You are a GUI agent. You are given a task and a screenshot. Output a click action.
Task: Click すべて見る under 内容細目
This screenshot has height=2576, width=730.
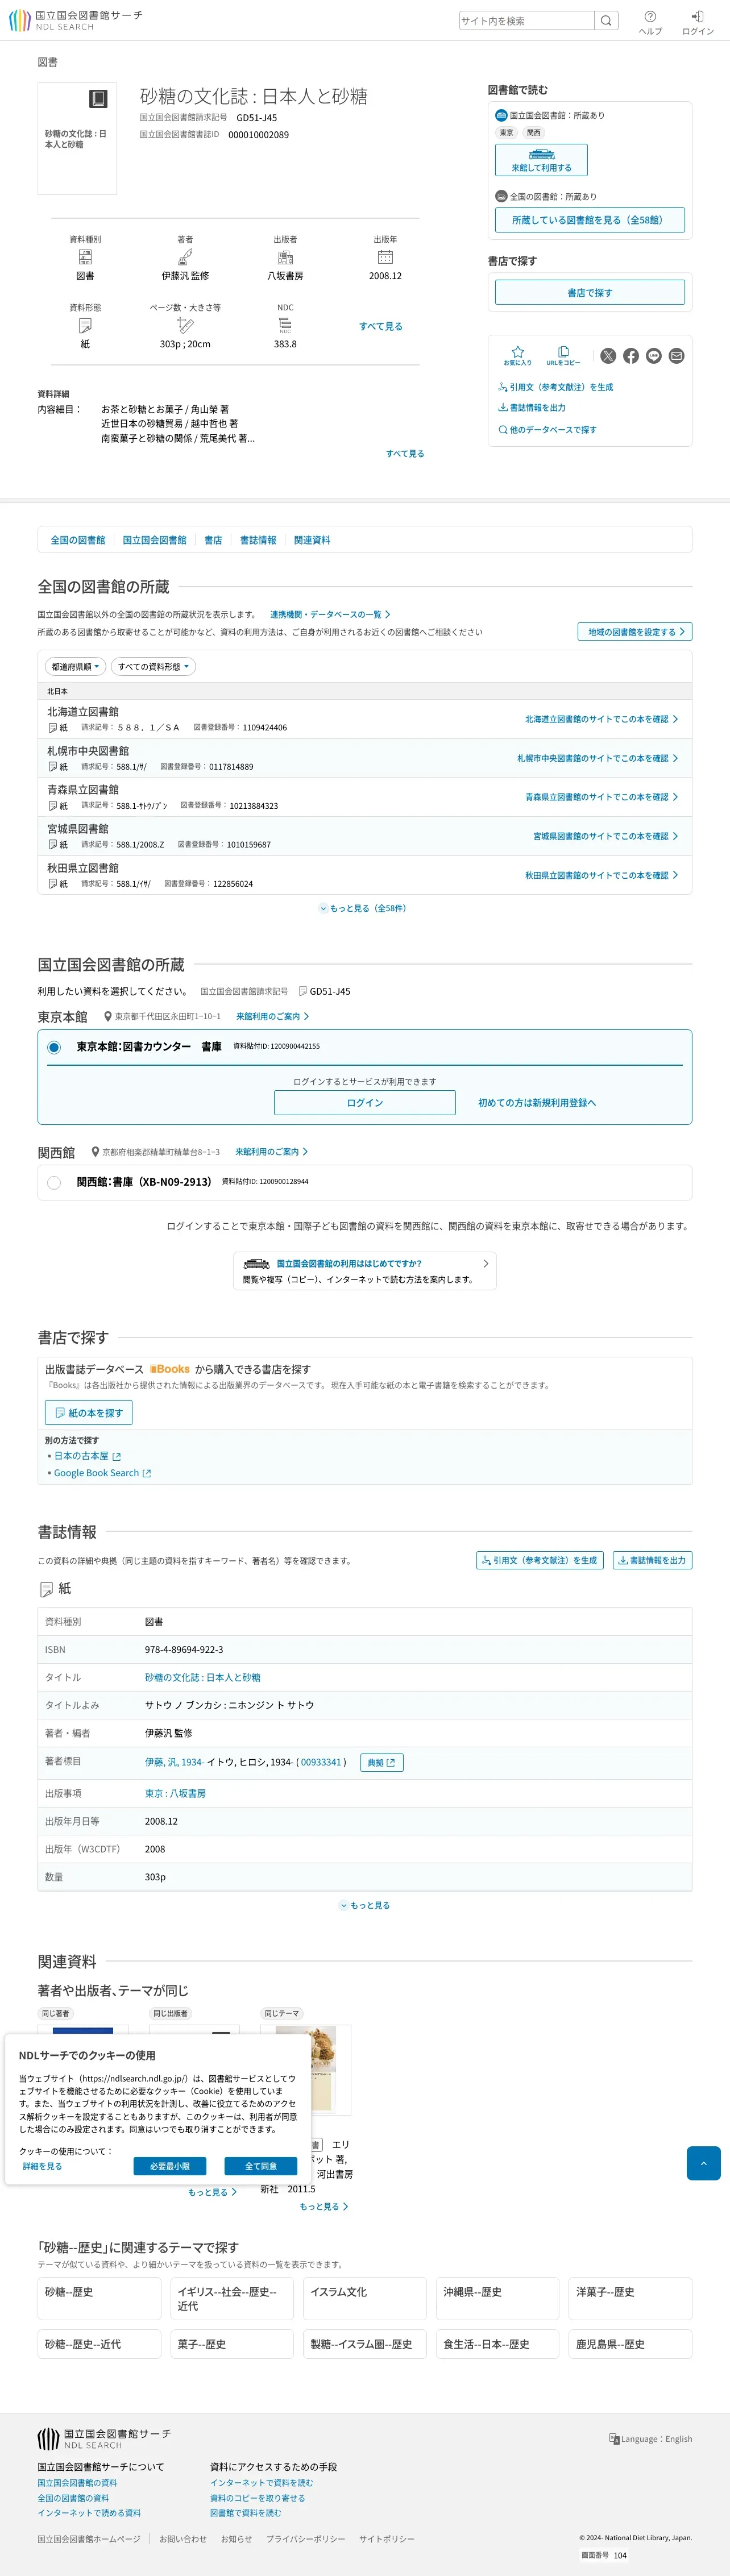pyautogui.click(x=405, y=454)
